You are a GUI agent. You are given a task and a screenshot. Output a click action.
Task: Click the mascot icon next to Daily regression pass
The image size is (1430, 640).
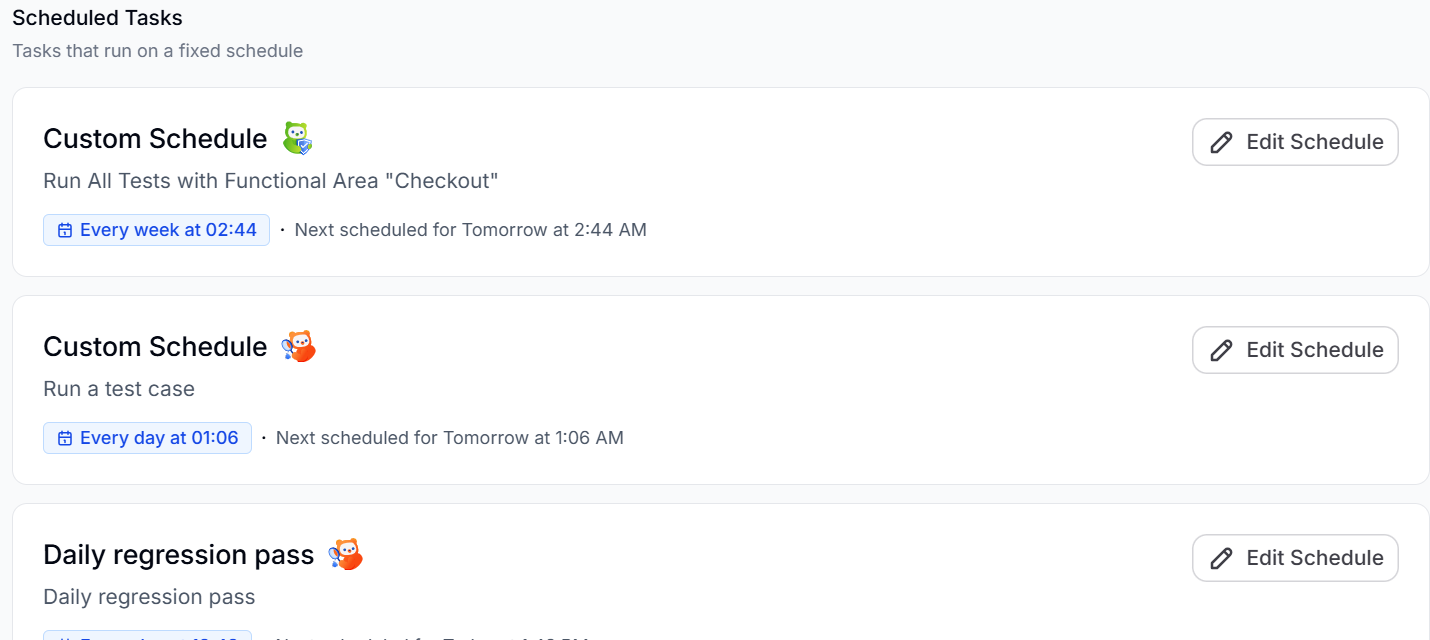coord(346,554)
